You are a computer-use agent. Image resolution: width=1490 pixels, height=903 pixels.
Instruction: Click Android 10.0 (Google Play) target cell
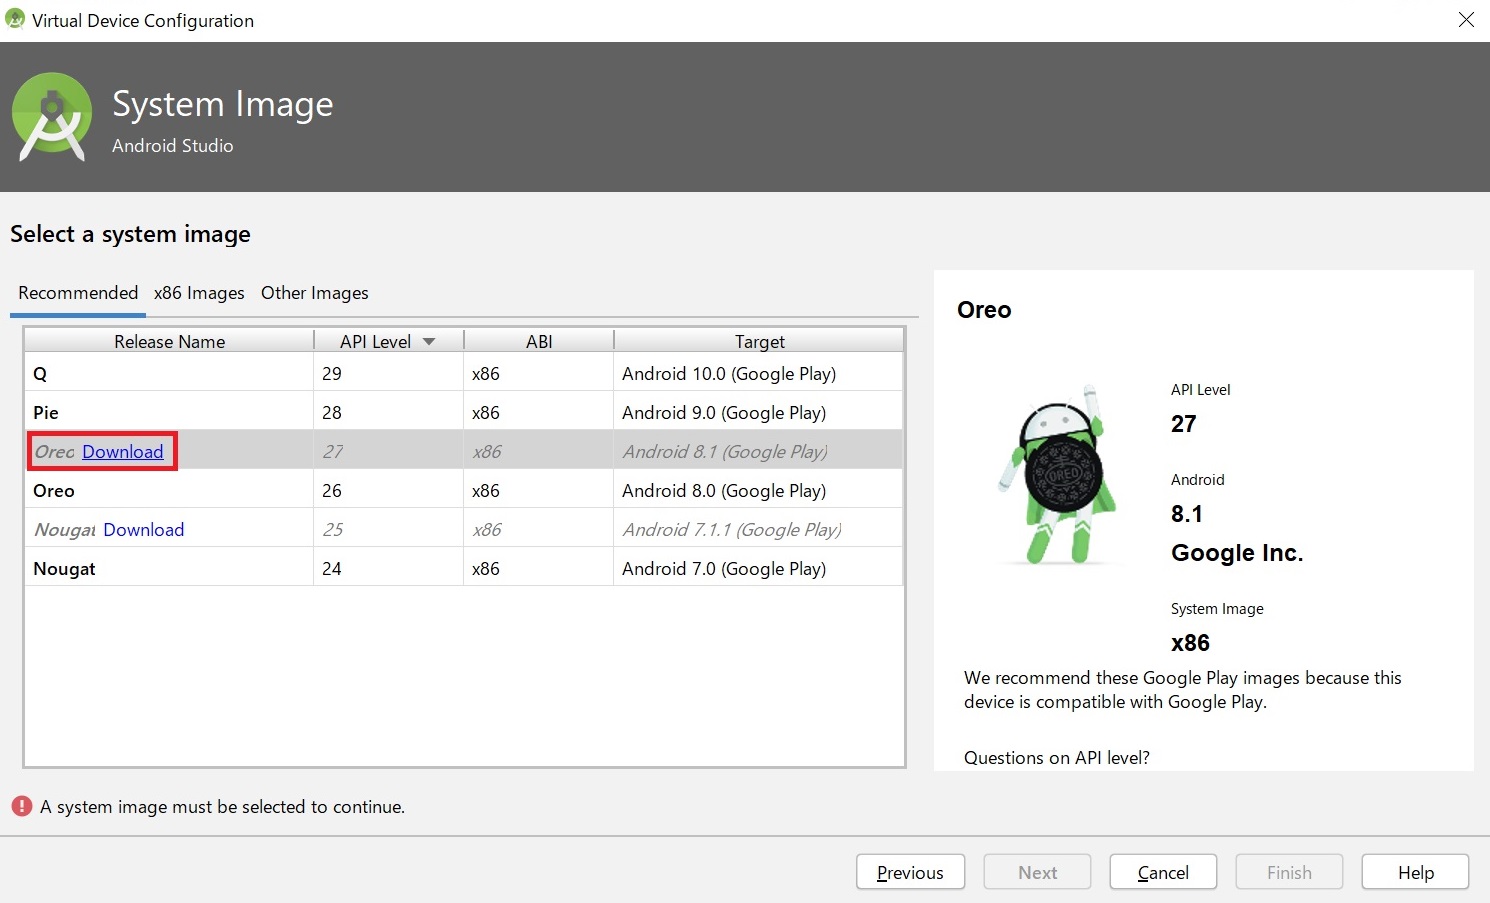click(759, 373)
